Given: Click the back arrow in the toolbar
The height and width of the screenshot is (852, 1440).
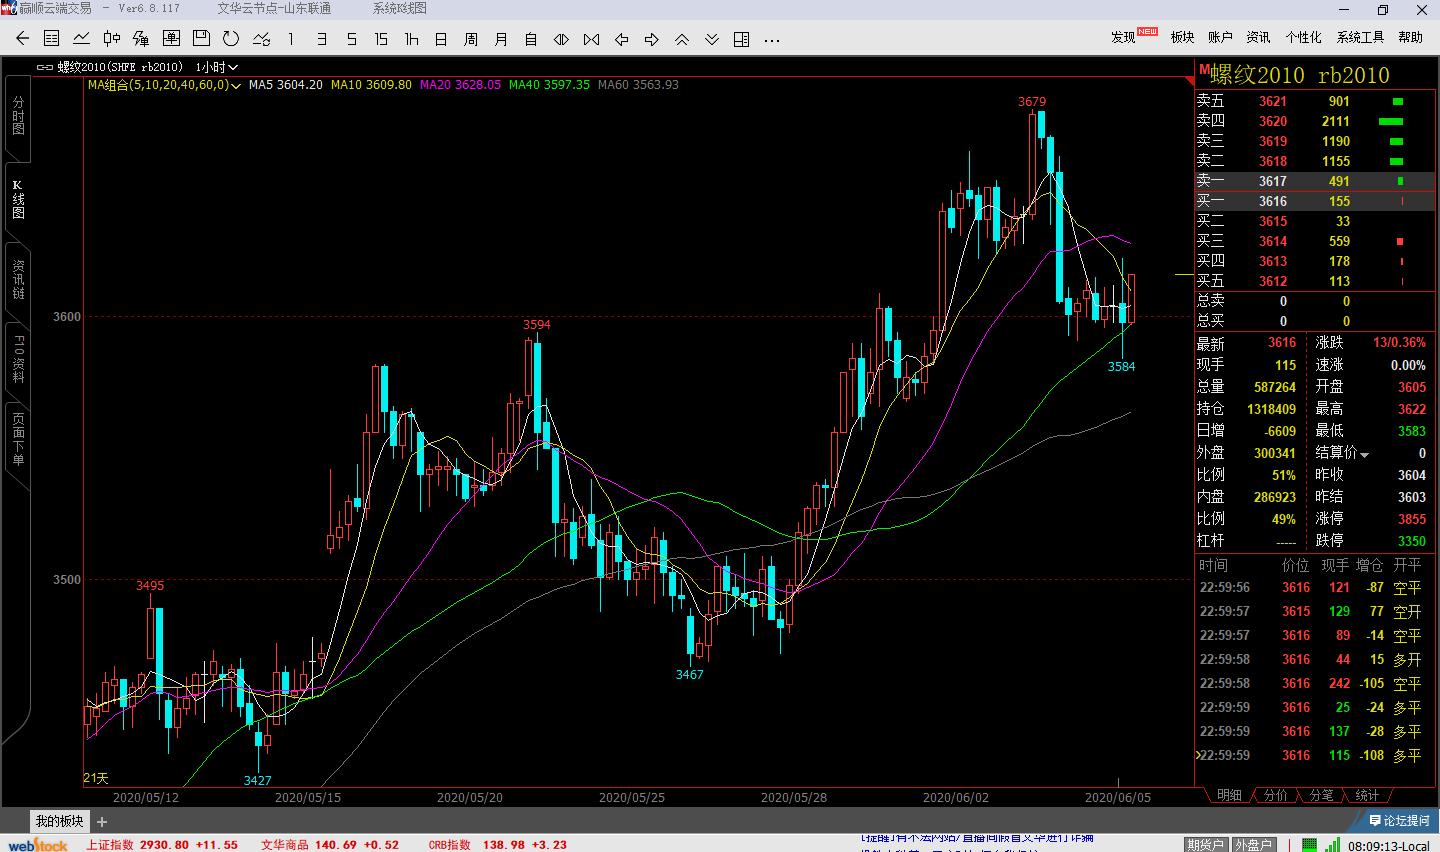Looking at the screenshot, I should coord(22,39).
